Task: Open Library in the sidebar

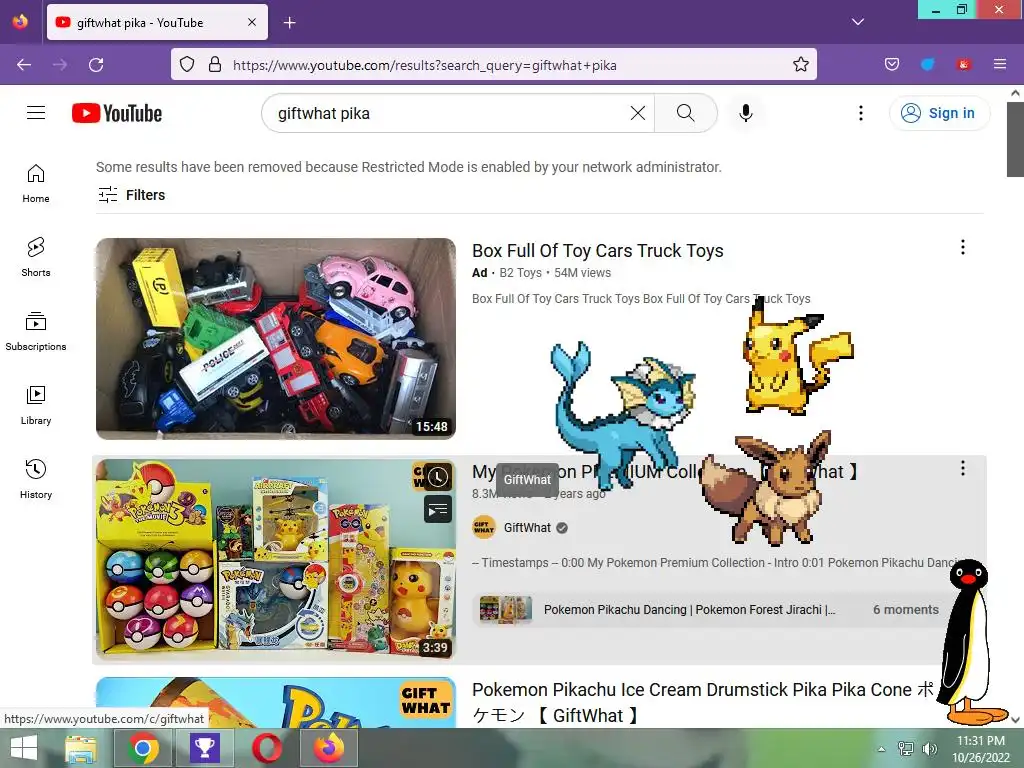Action: tap(36, 406)
